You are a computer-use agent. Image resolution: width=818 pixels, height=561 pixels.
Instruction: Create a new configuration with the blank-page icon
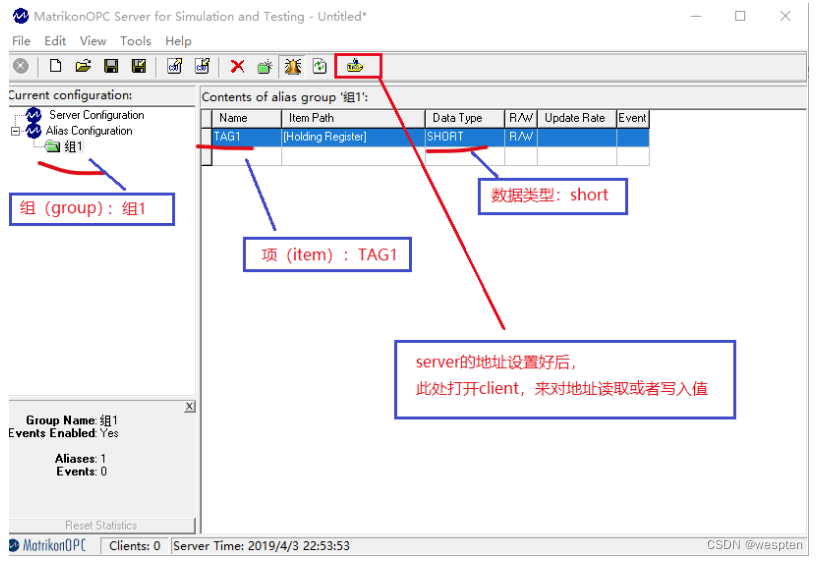click(x=55, y=66)
